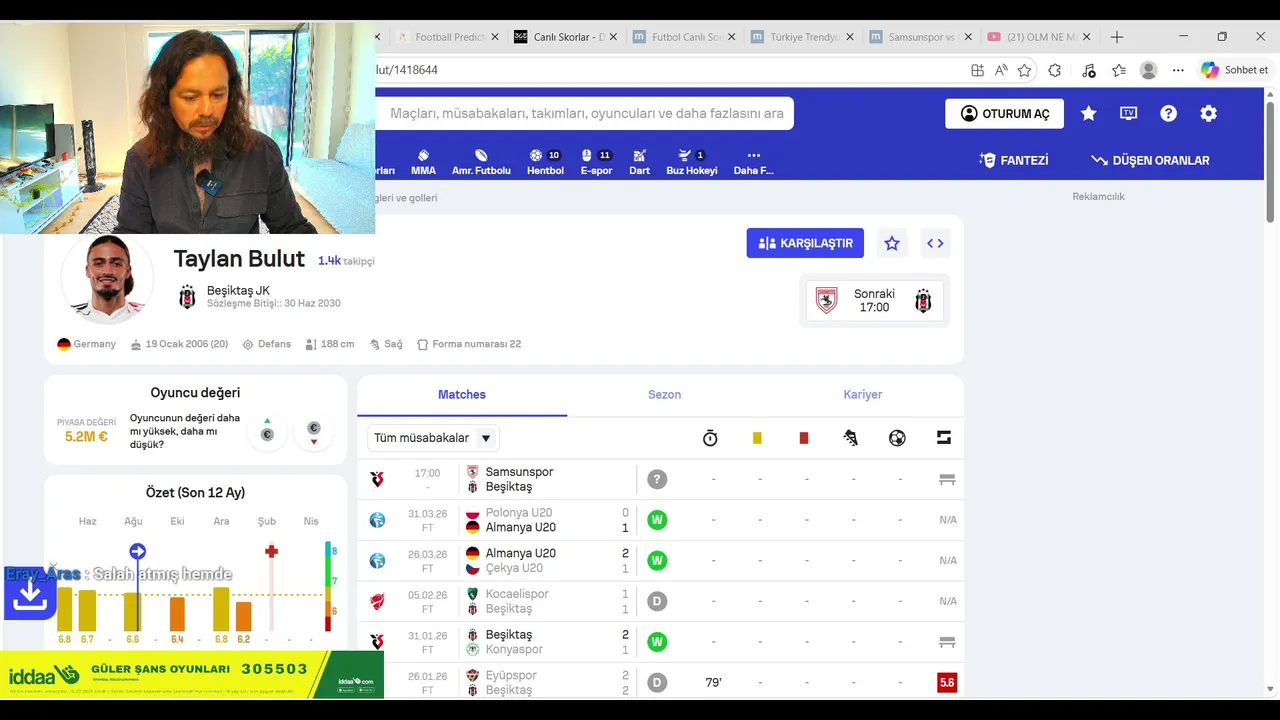Click Taylan Bulut player photo
Image resolution: width=1280 pixels, height=720 pixels.
point(107,279)
